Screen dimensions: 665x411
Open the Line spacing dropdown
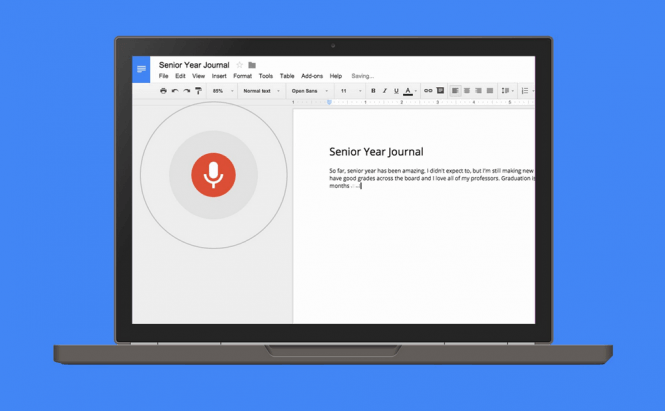(507, 91)
